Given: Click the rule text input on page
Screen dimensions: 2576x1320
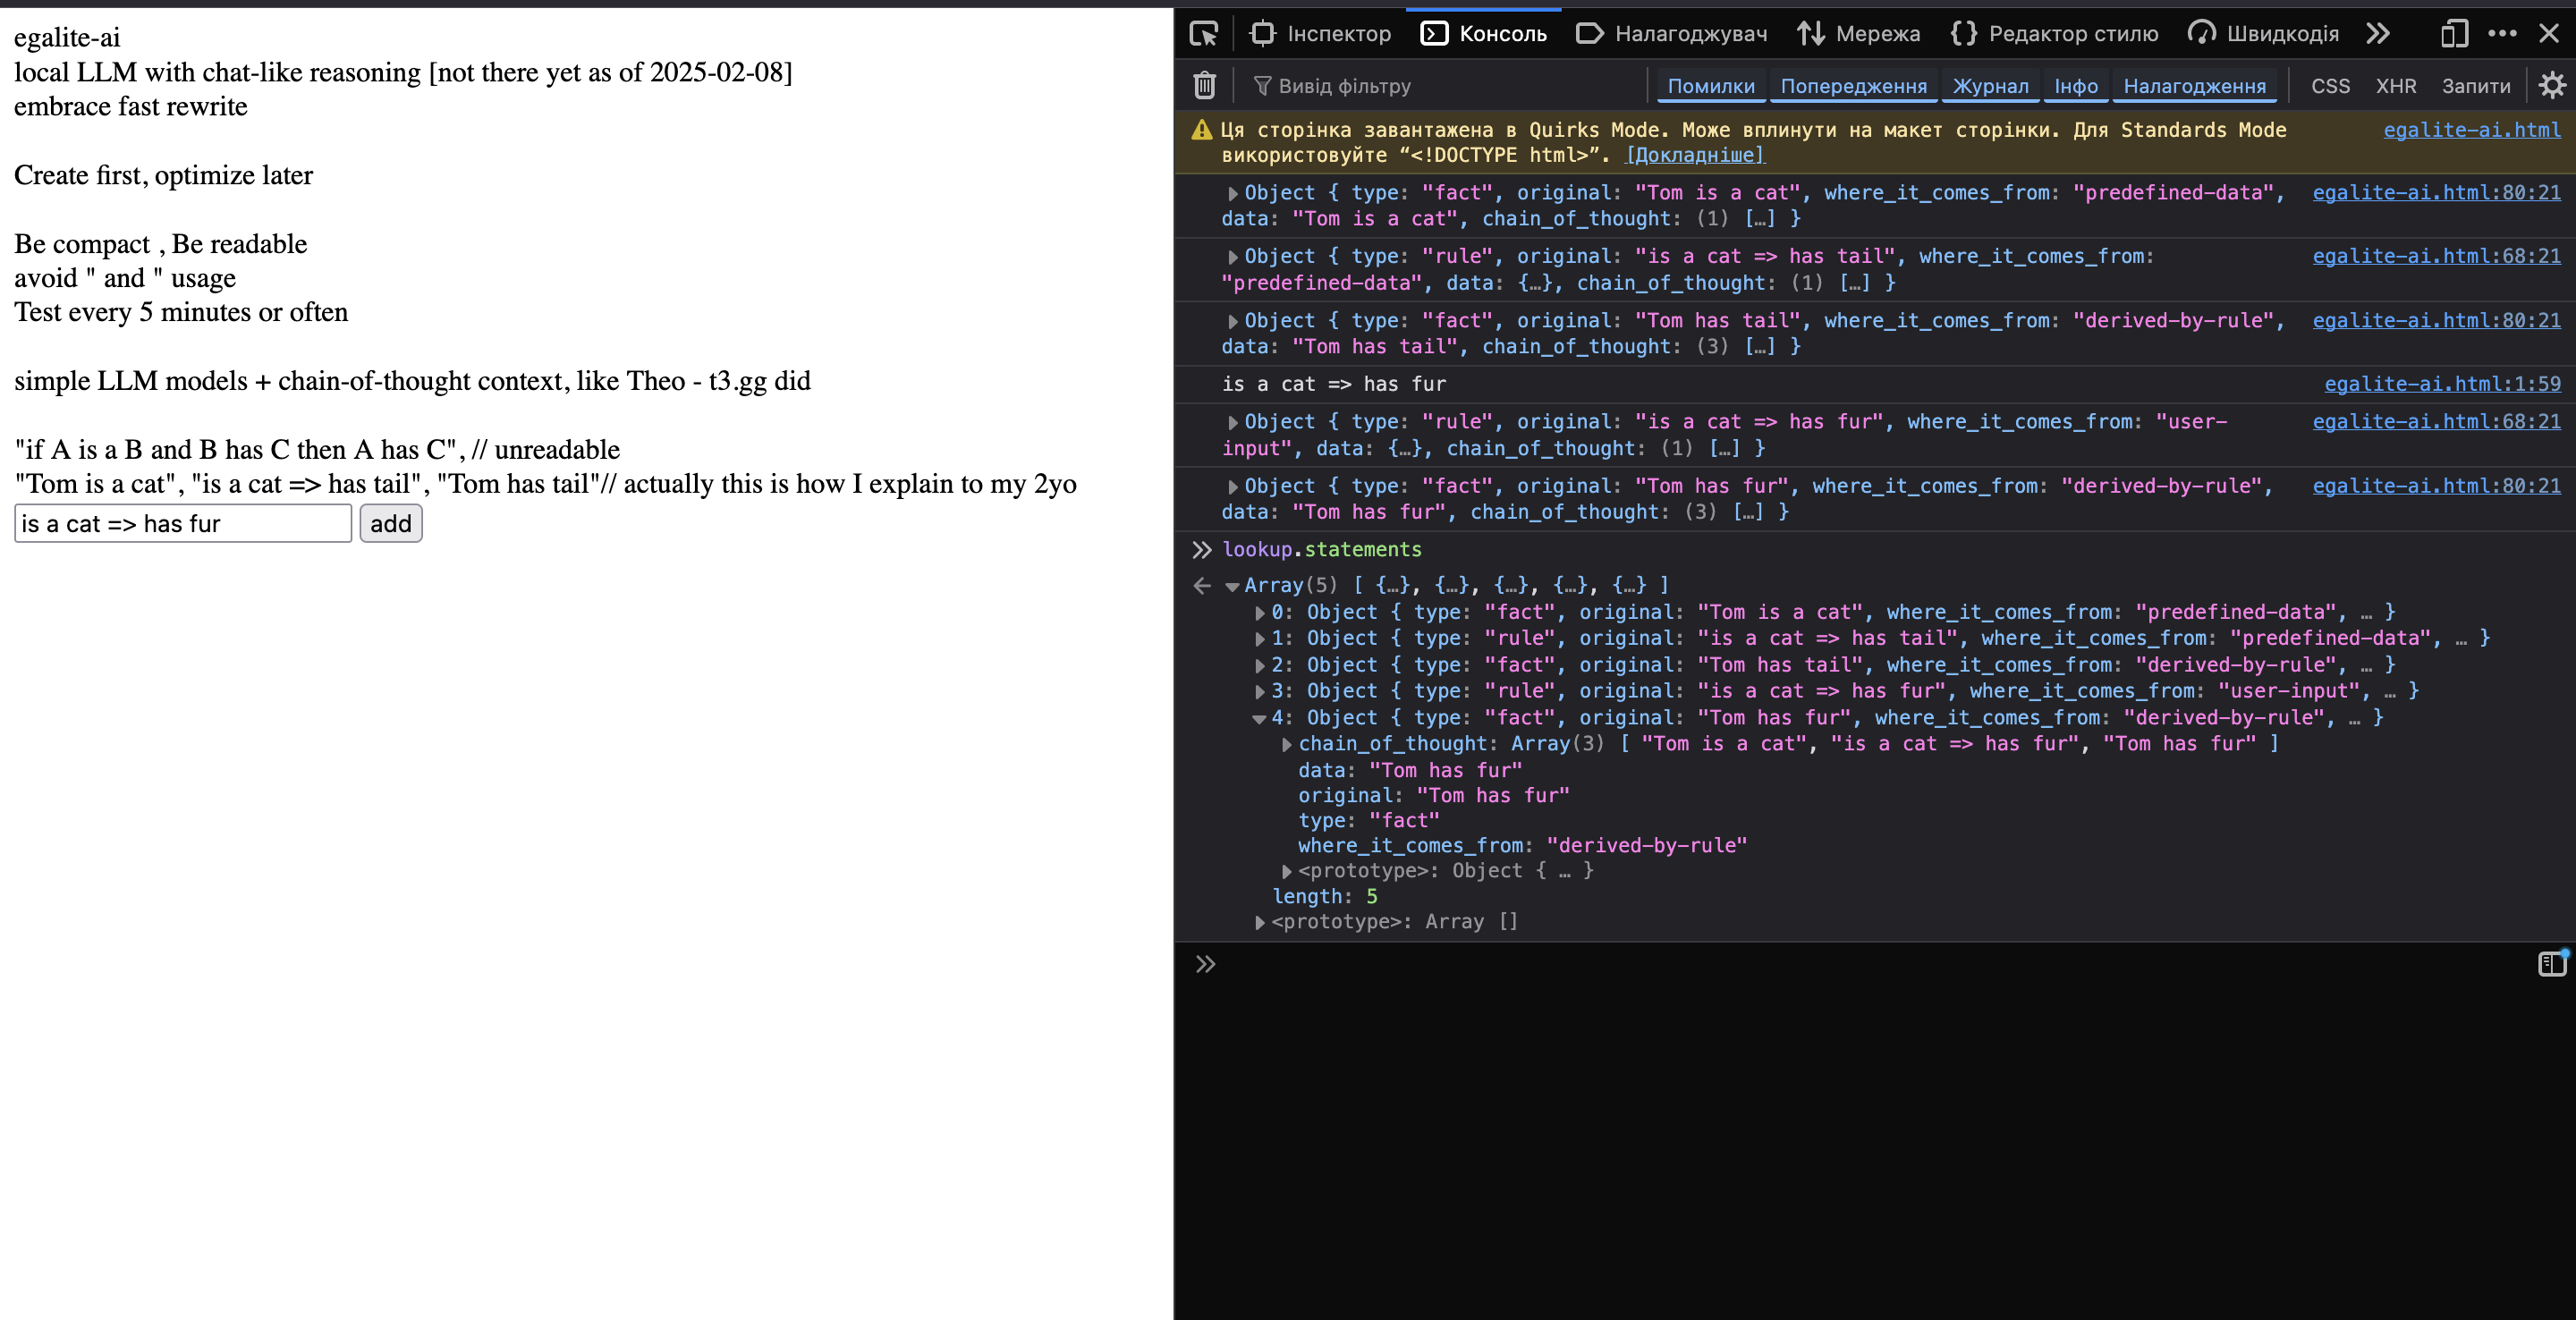Looking at the screenshot, I should pyautogui.click(x=183, y=524).
